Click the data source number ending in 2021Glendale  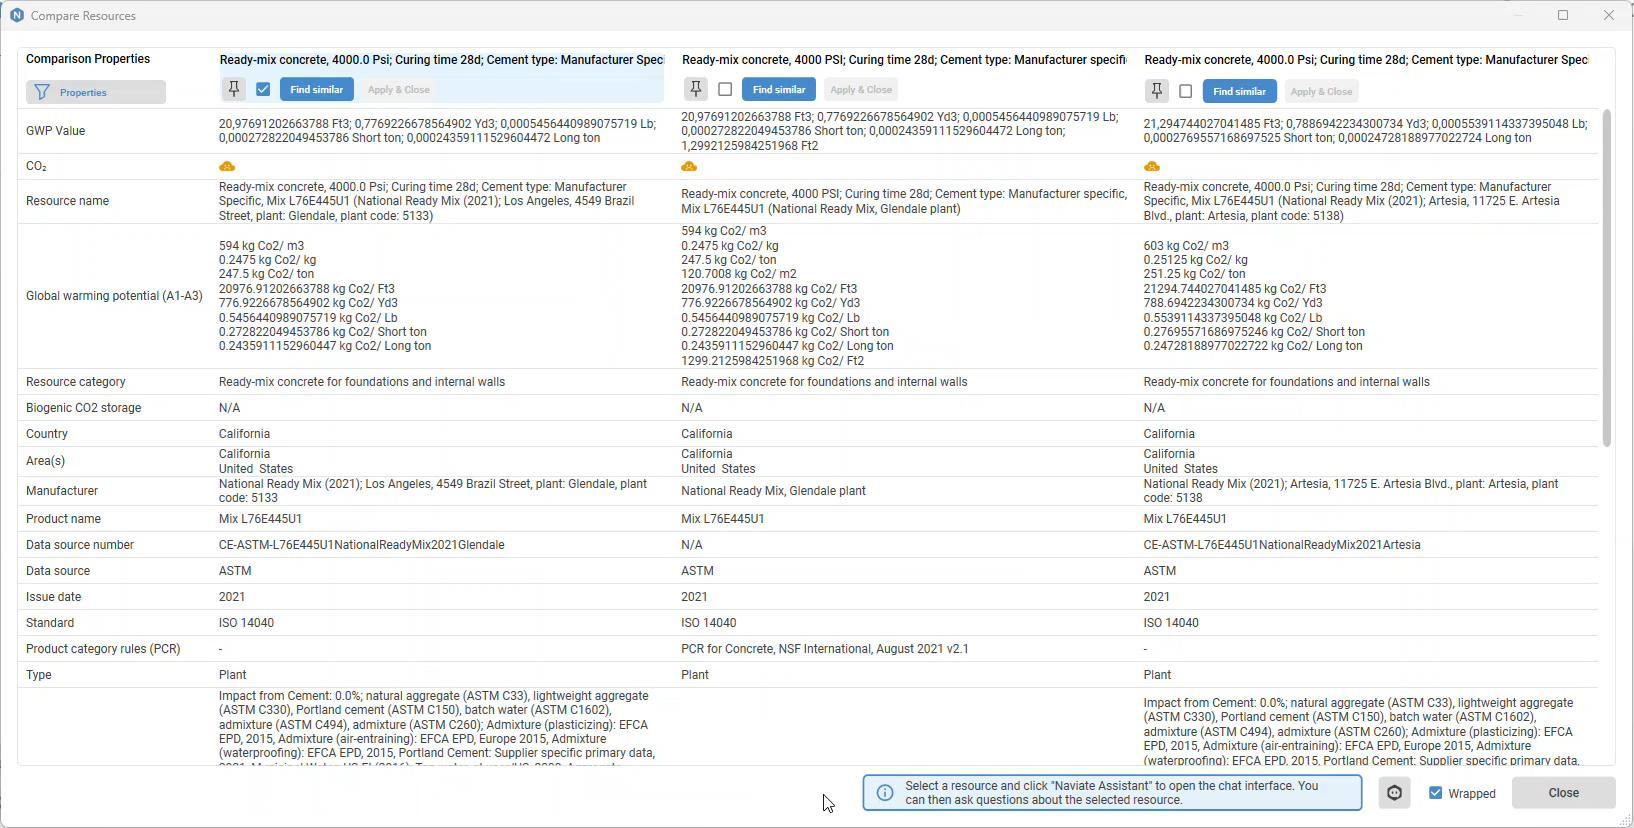coord(362,545)
